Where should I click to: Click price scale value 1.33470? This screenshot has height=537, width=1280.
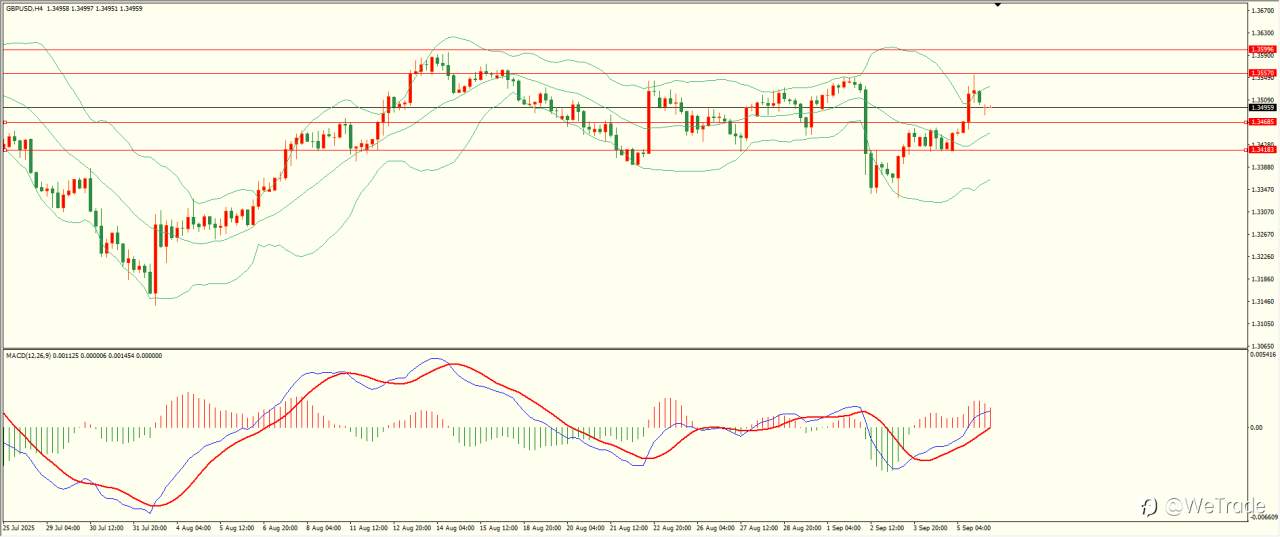(x=1261, y=190)
